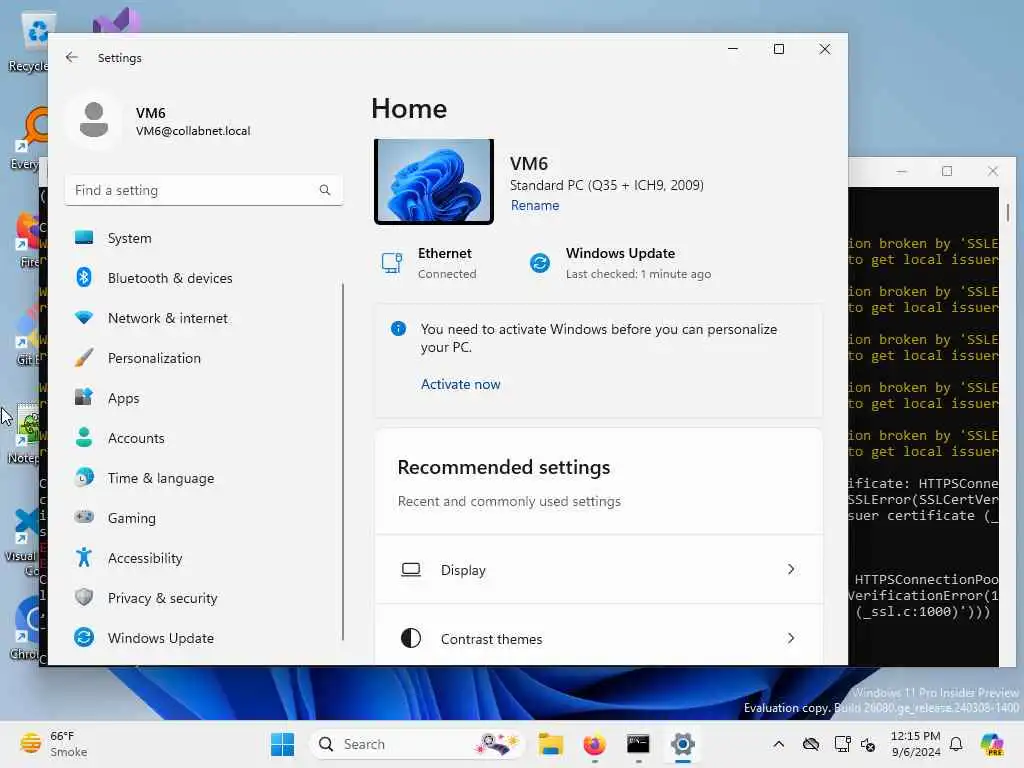Select Privacy & security in the sidebar
1024x768 pixels.
point(202,598)
